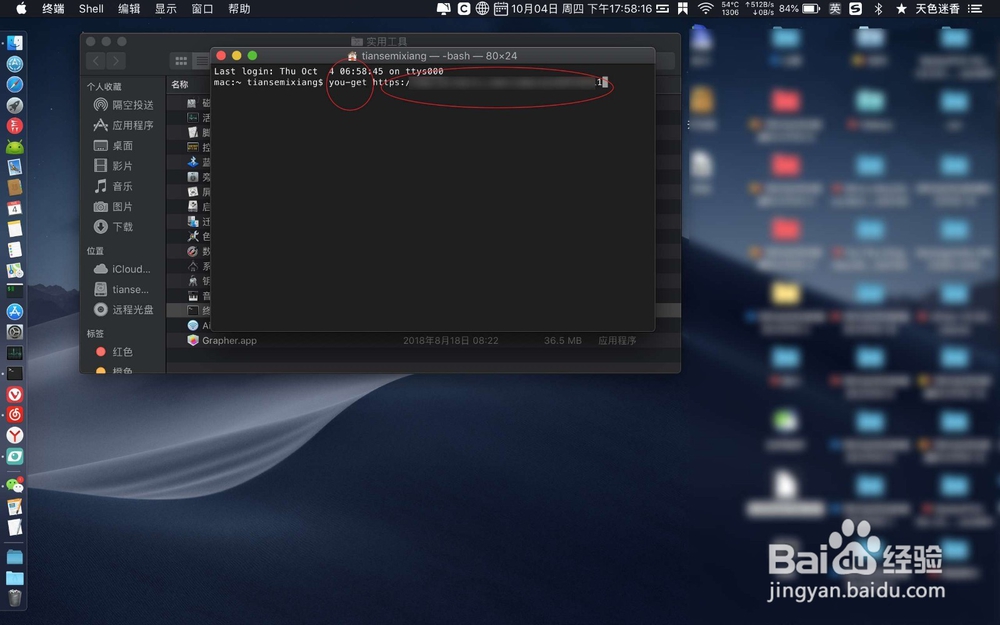Viewport: 1000px width, 625px height.
Task: Open battery status showing 84%
Action: (x=799, y=8)
